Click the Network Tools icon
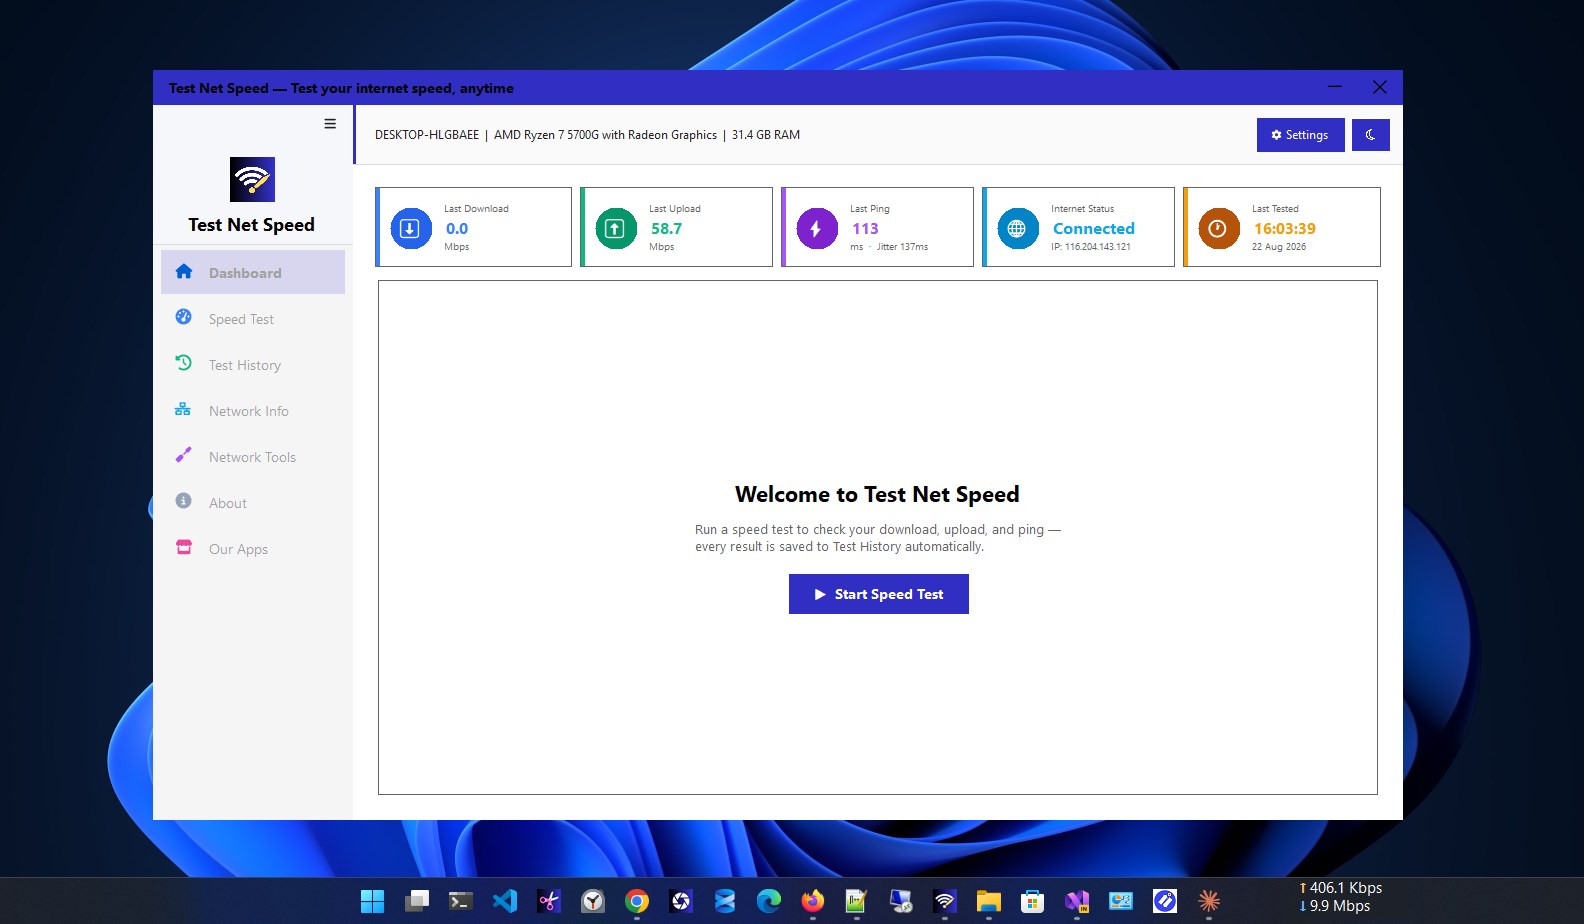This screenshot has height=924, width=1584. pos(184,455)
